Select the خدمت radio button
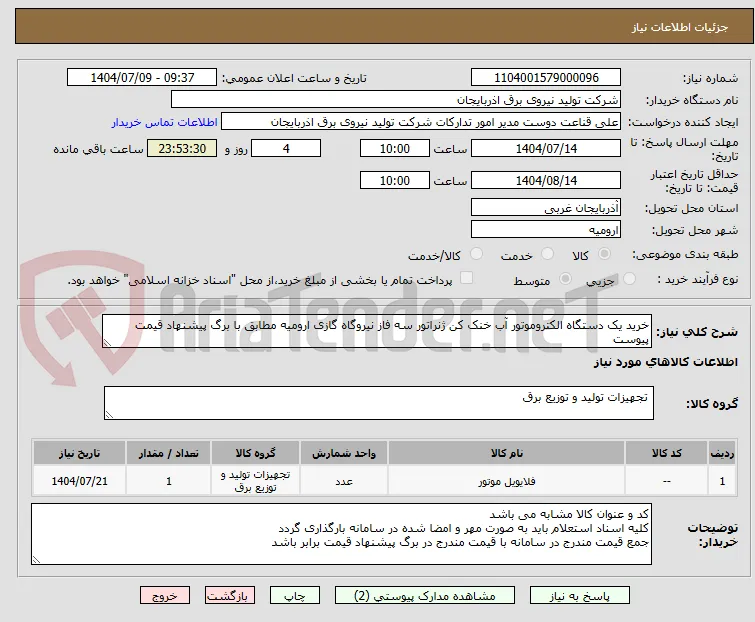Screen dimensions: 755x622 pyautogui.click(x=547, y=254)
